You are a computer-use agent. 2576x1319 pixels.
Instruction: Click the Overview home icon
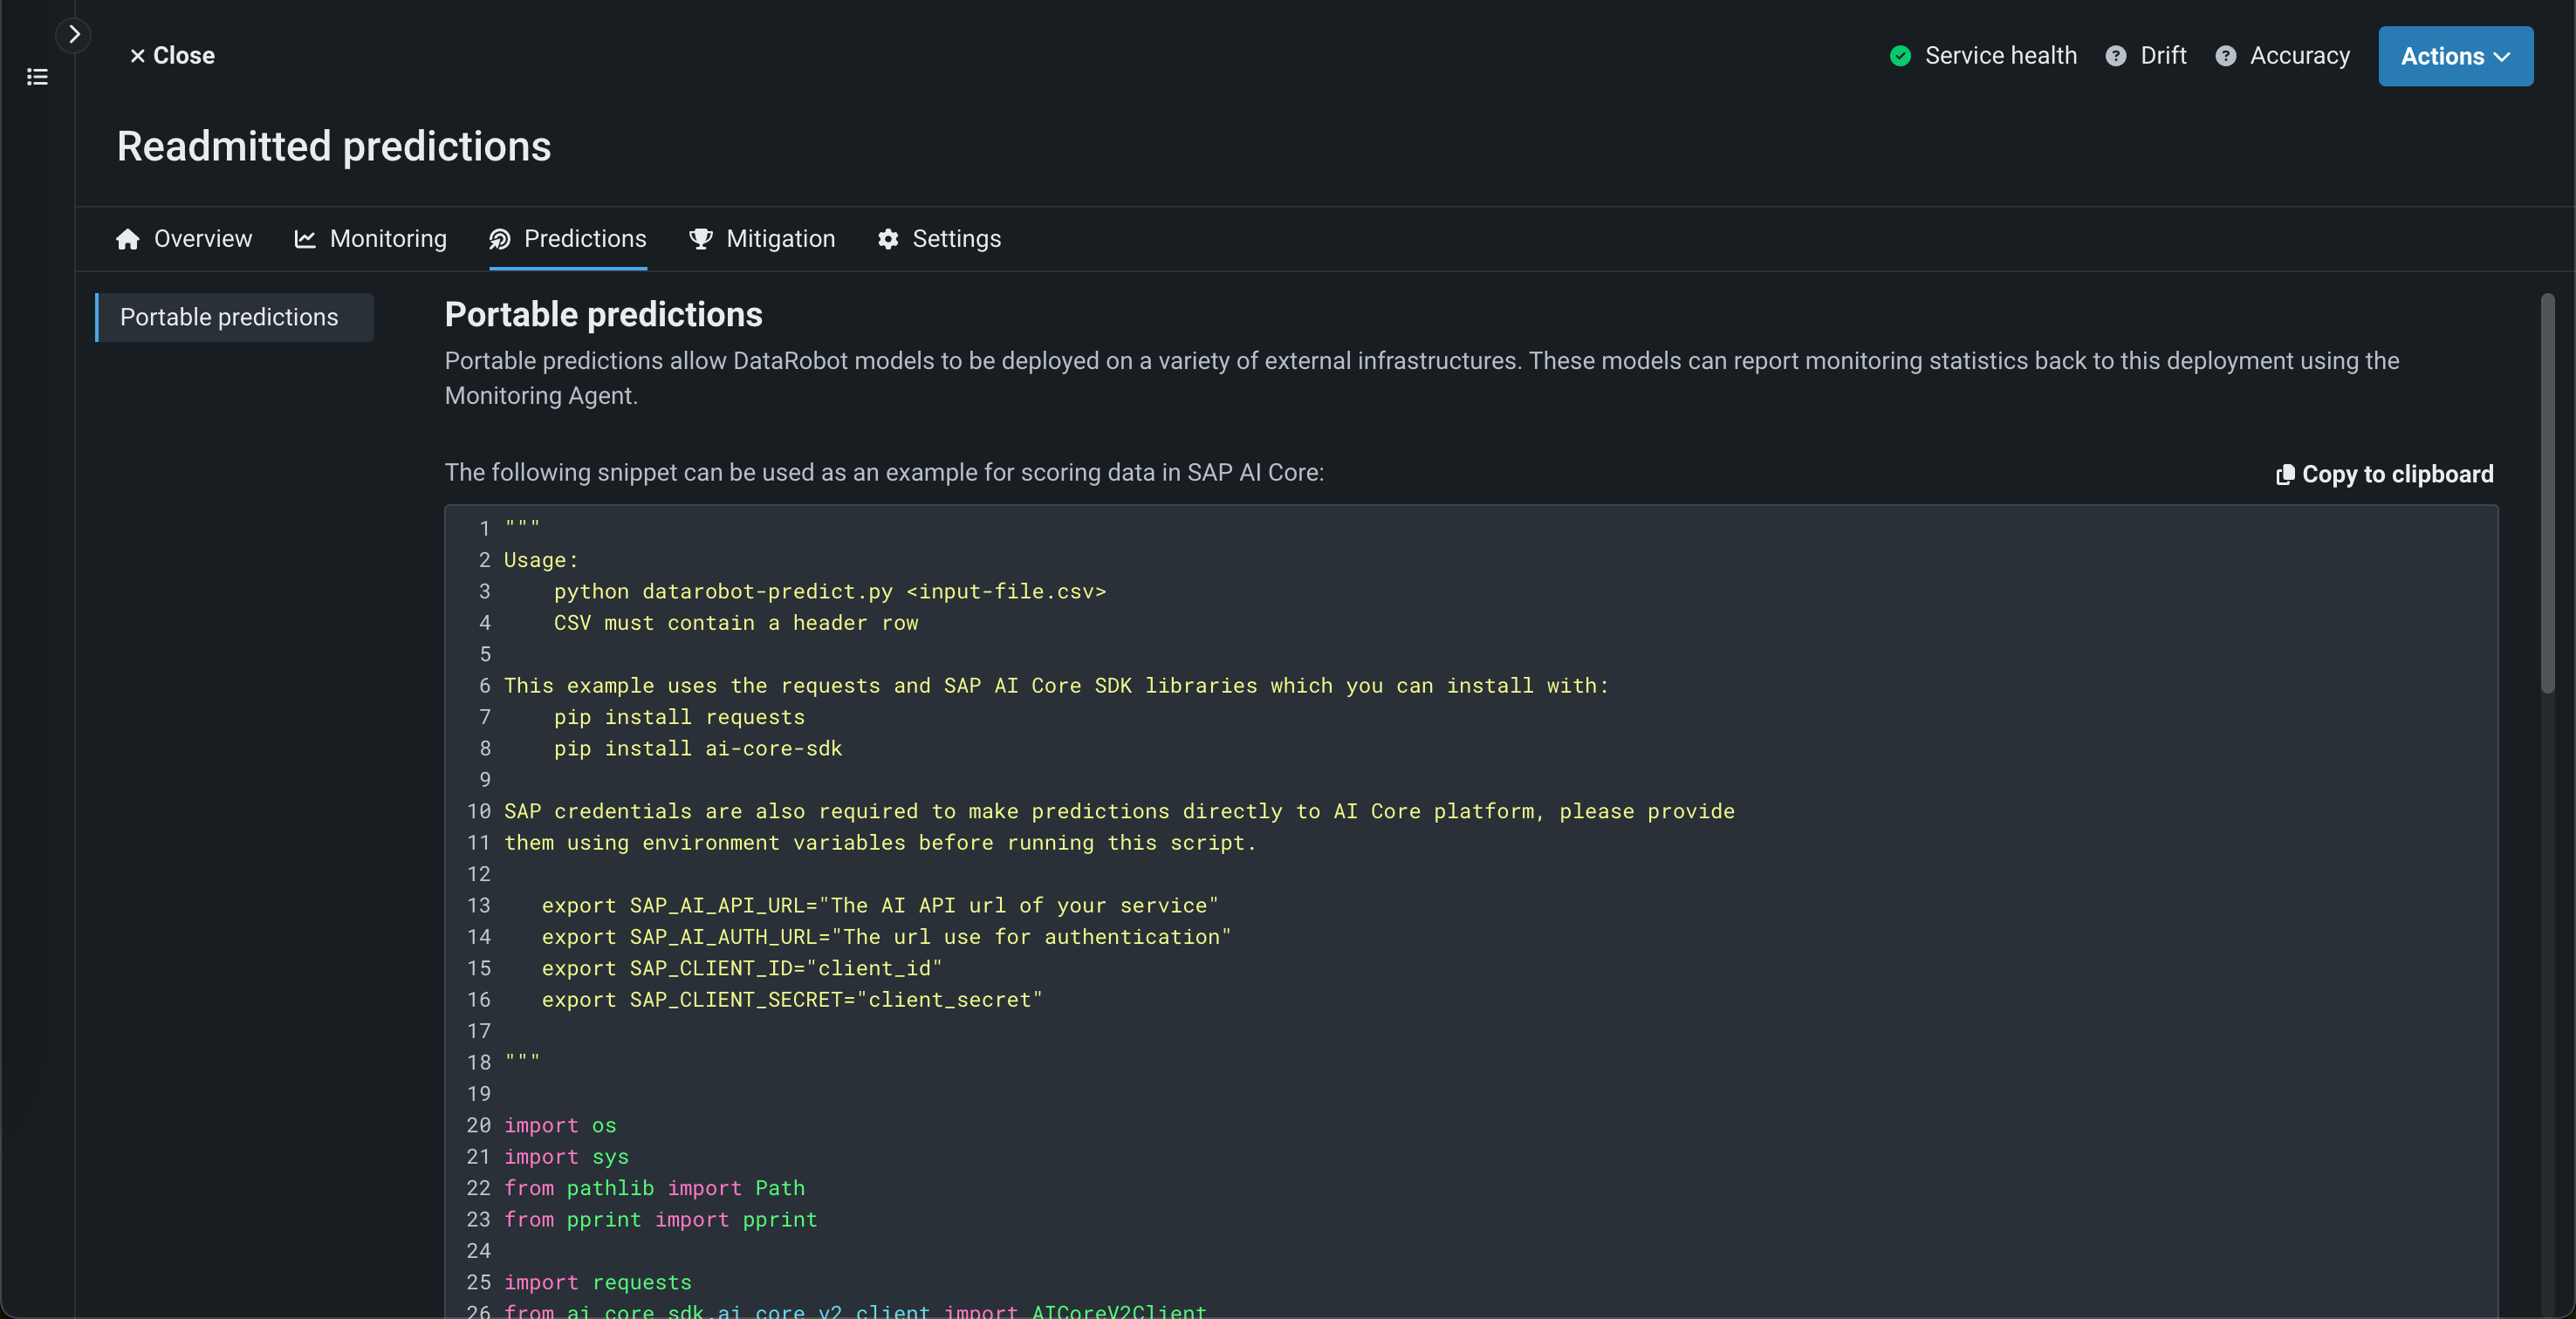pos(127,239)
